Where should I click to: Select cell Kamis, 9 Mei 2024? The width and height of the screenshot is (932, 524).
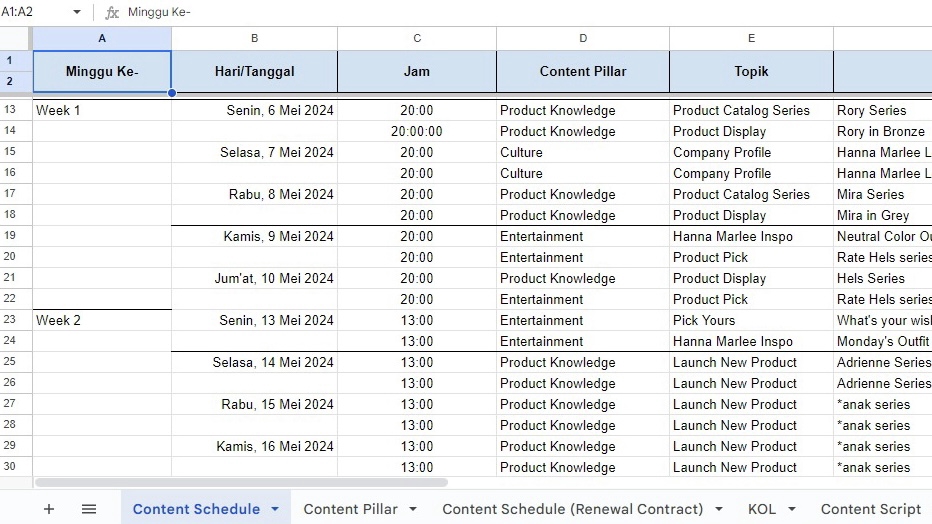pyautogui.click(x=254, y=236)
